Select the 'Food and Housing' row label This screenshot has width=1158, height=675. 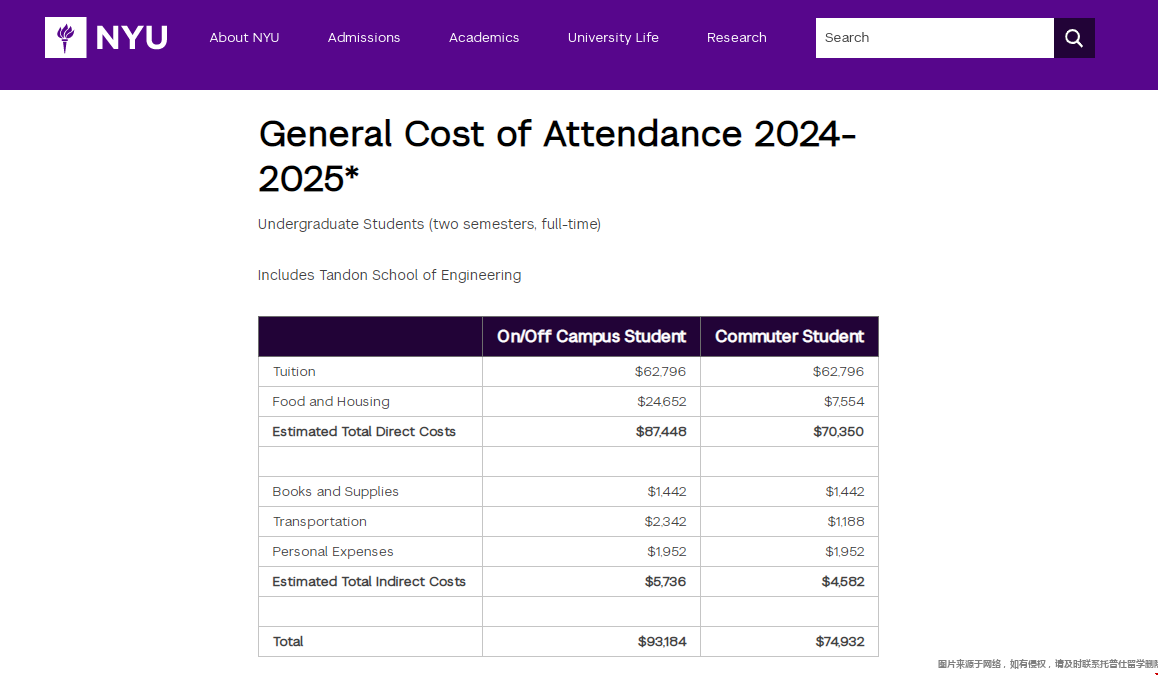(x=331, y=402)
